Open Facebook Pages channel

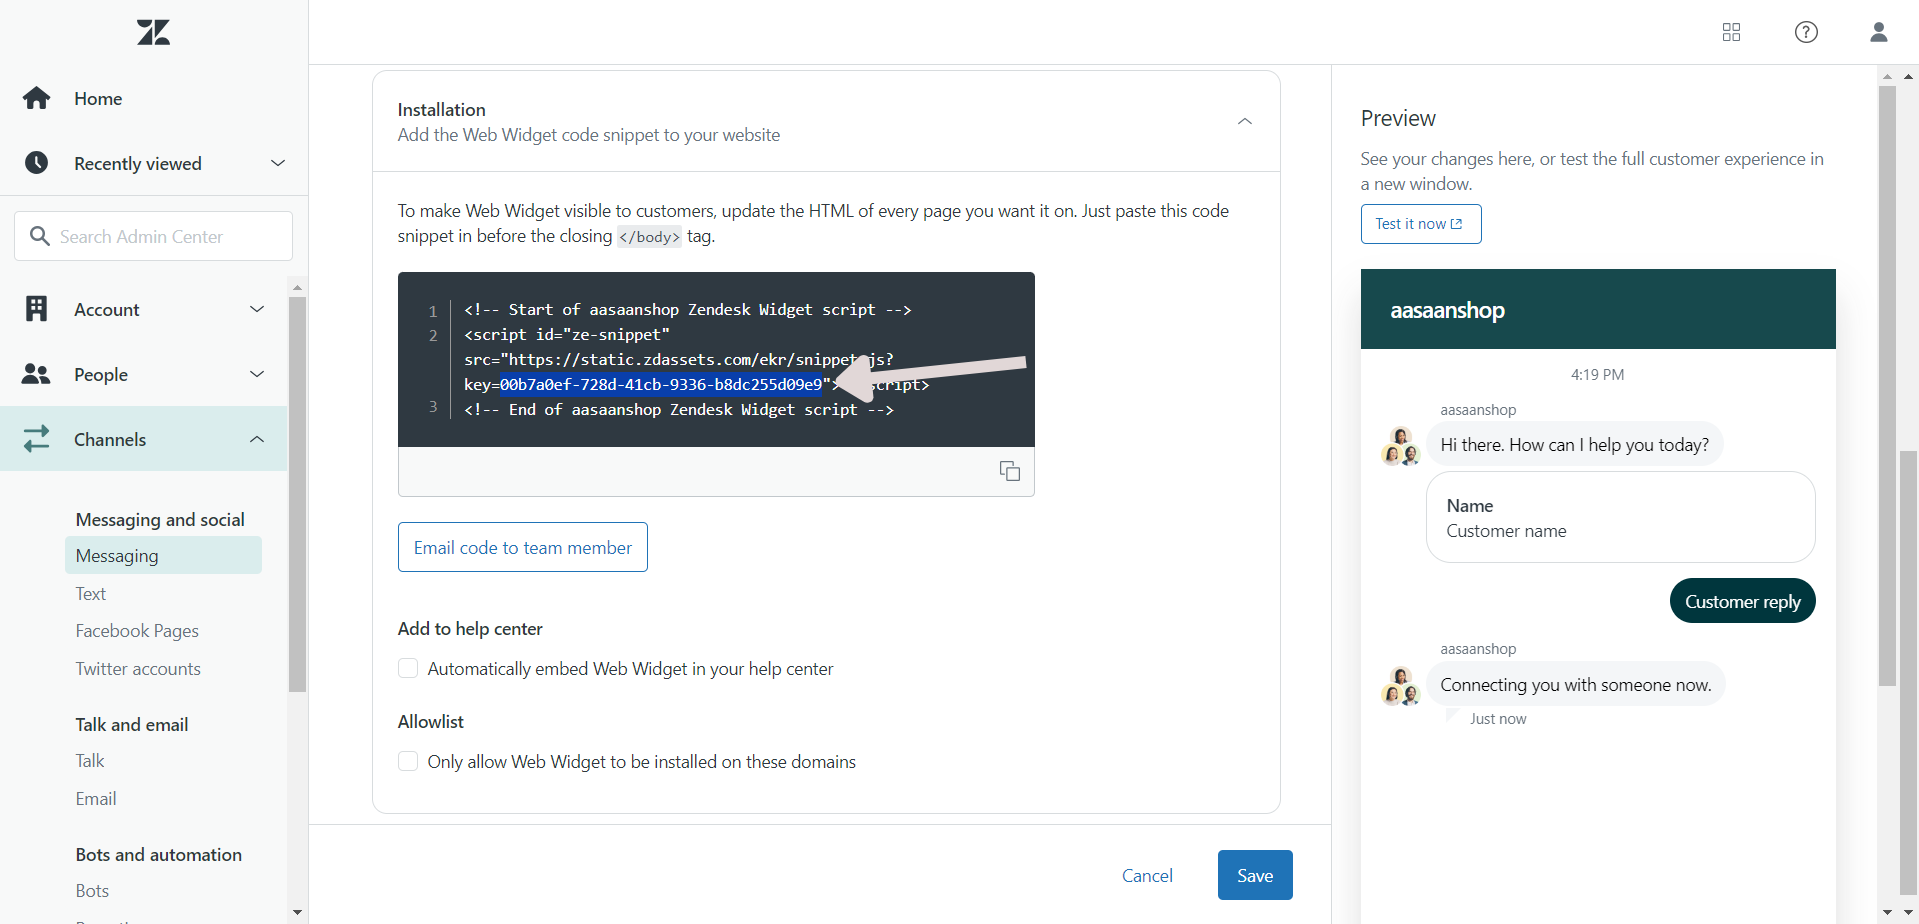[137, 630]
